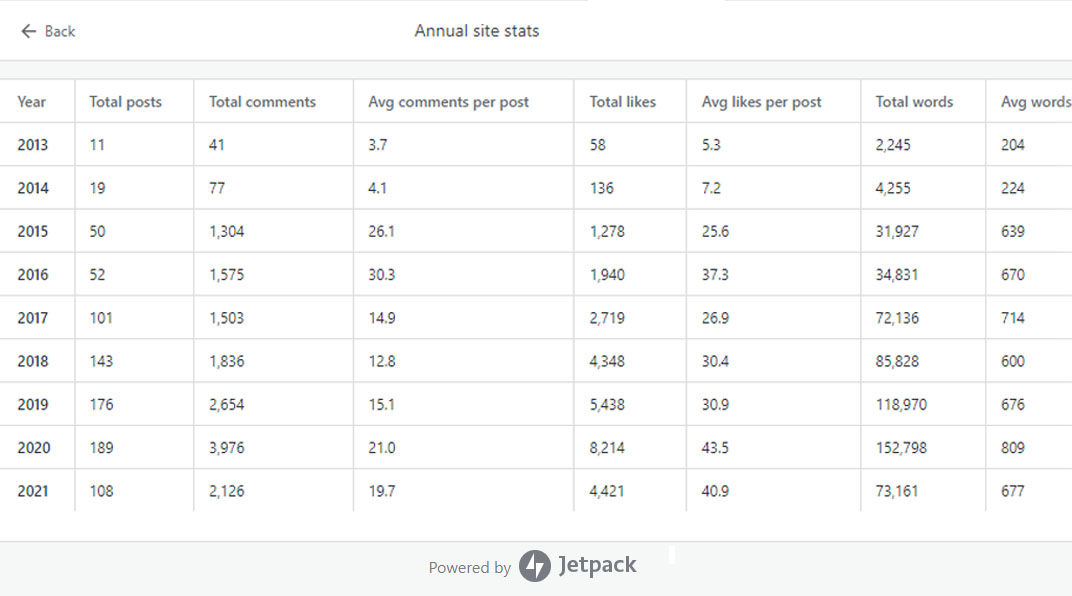
Task: Select the Total posts column header
Action: click(125, 102)
